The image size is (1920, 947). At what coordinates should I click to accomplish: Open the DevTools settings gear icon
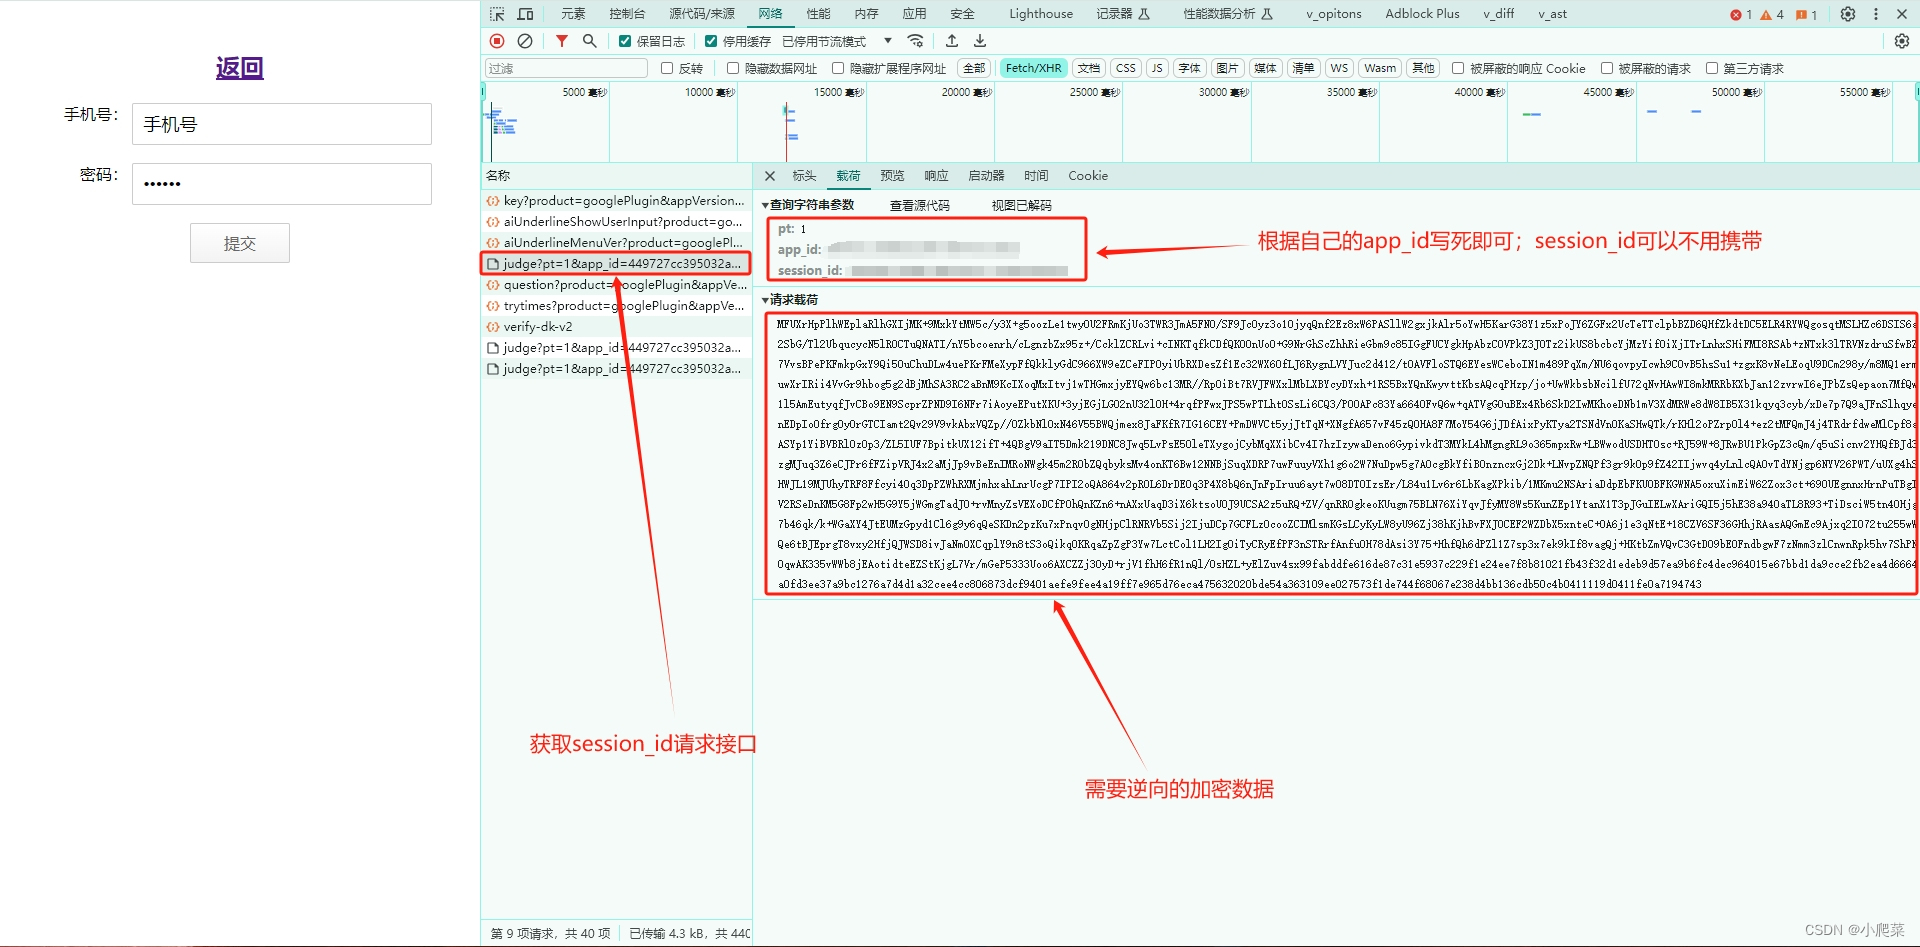click(x=1848, y=14)
